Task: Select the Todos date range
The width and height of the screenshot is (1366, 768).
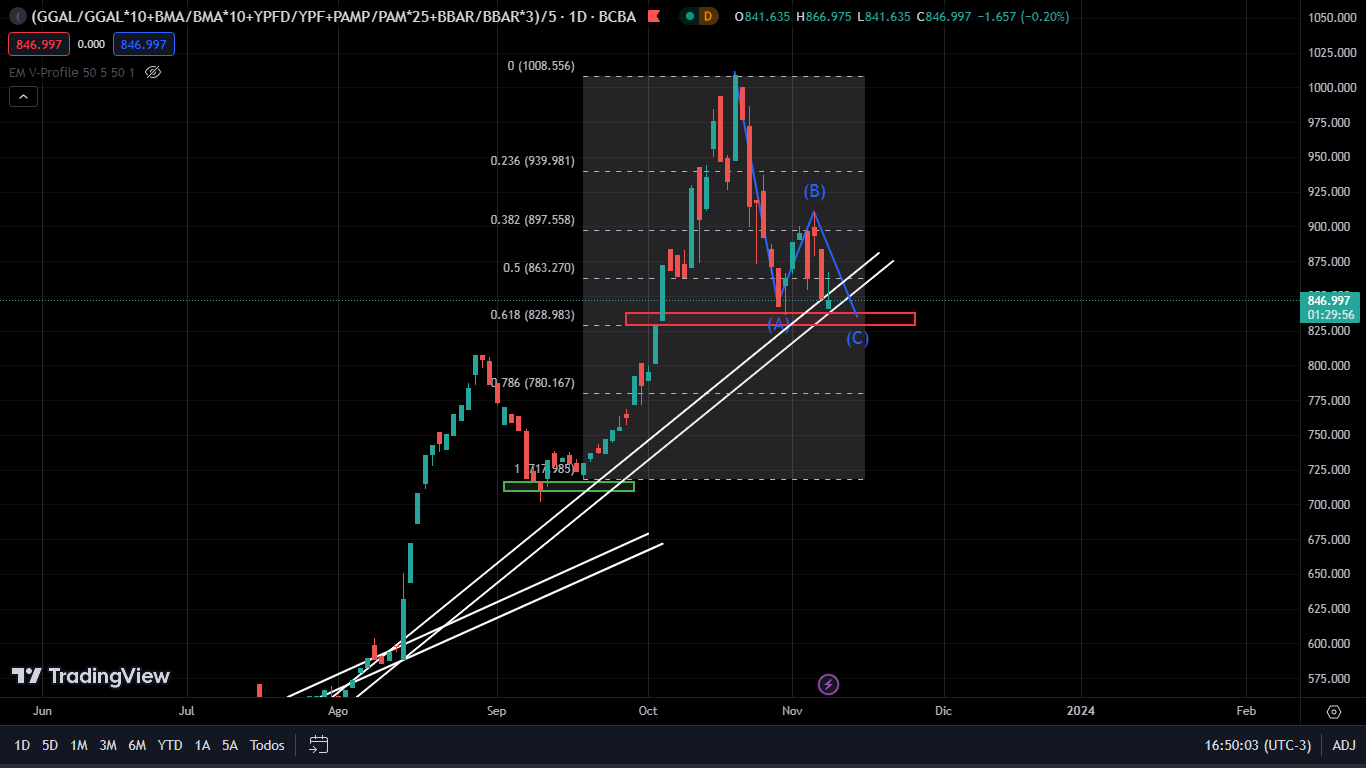Action: (x=267, y=745)
